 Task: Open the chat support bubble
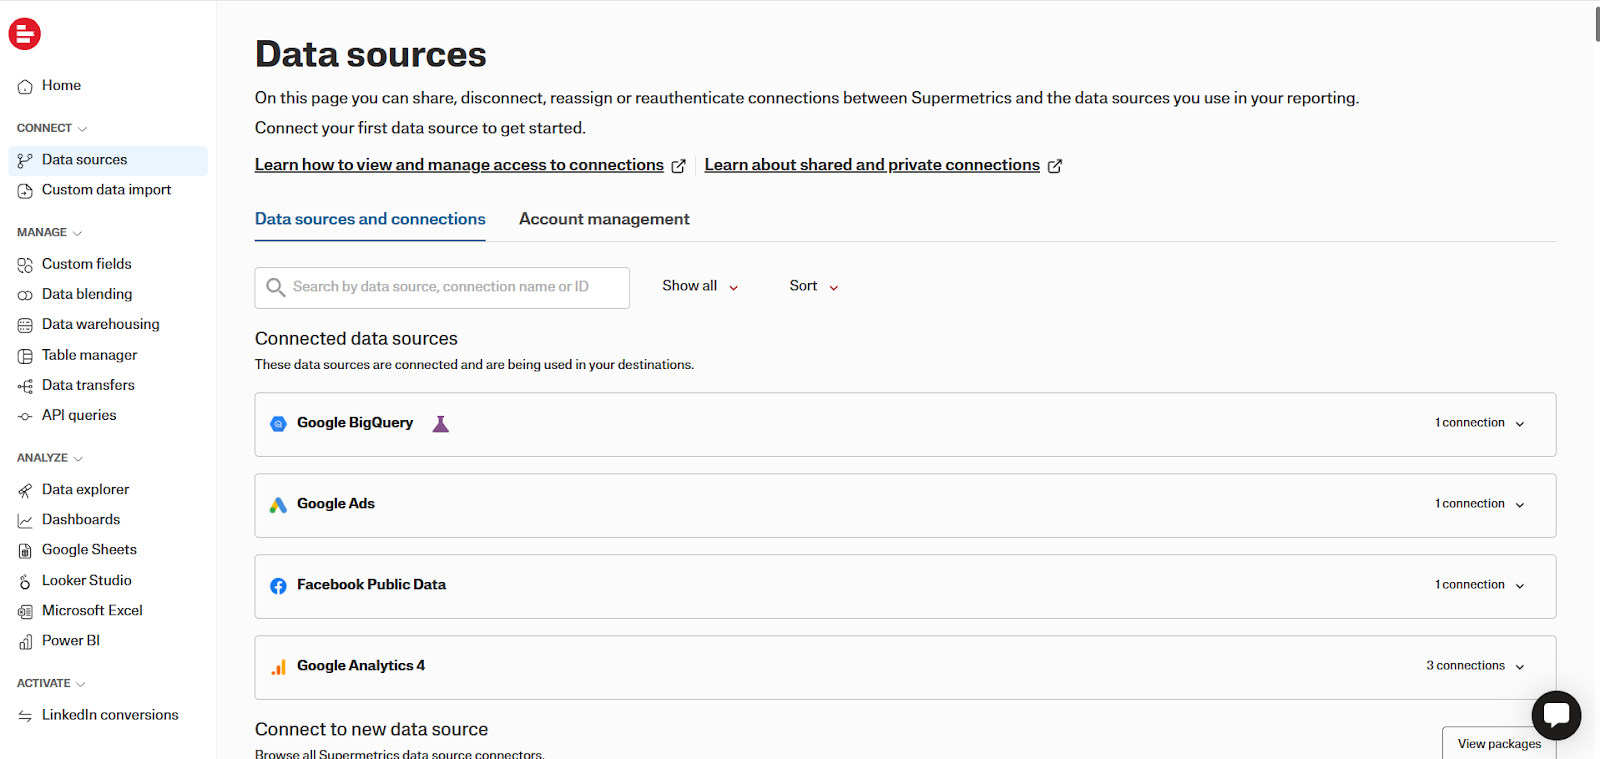pos(1556,715)
